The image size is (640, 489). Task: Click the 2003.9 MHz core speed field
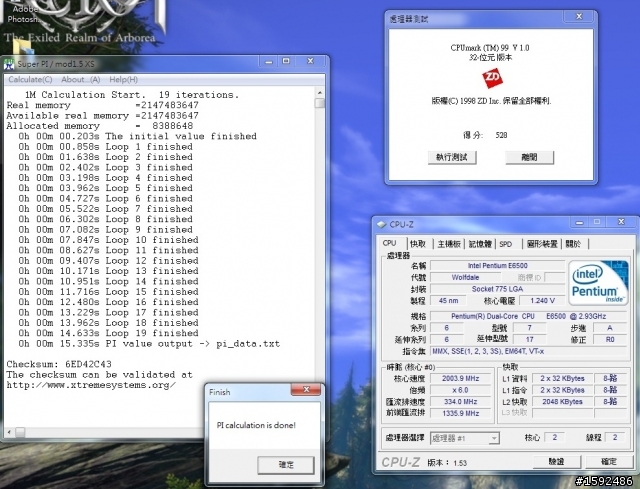pyautogui.click(x=461, y=378)
